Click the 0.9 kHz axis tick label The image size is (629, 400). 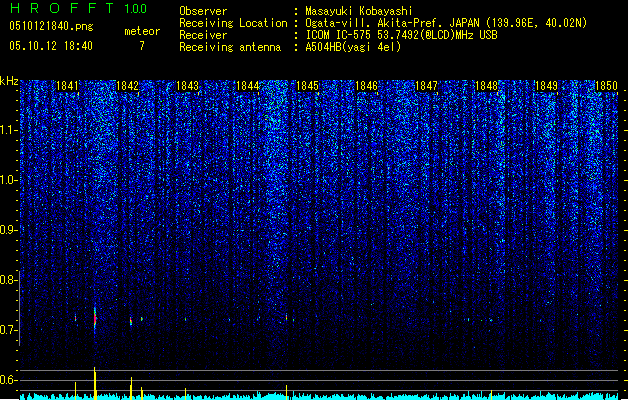(7, 230)
